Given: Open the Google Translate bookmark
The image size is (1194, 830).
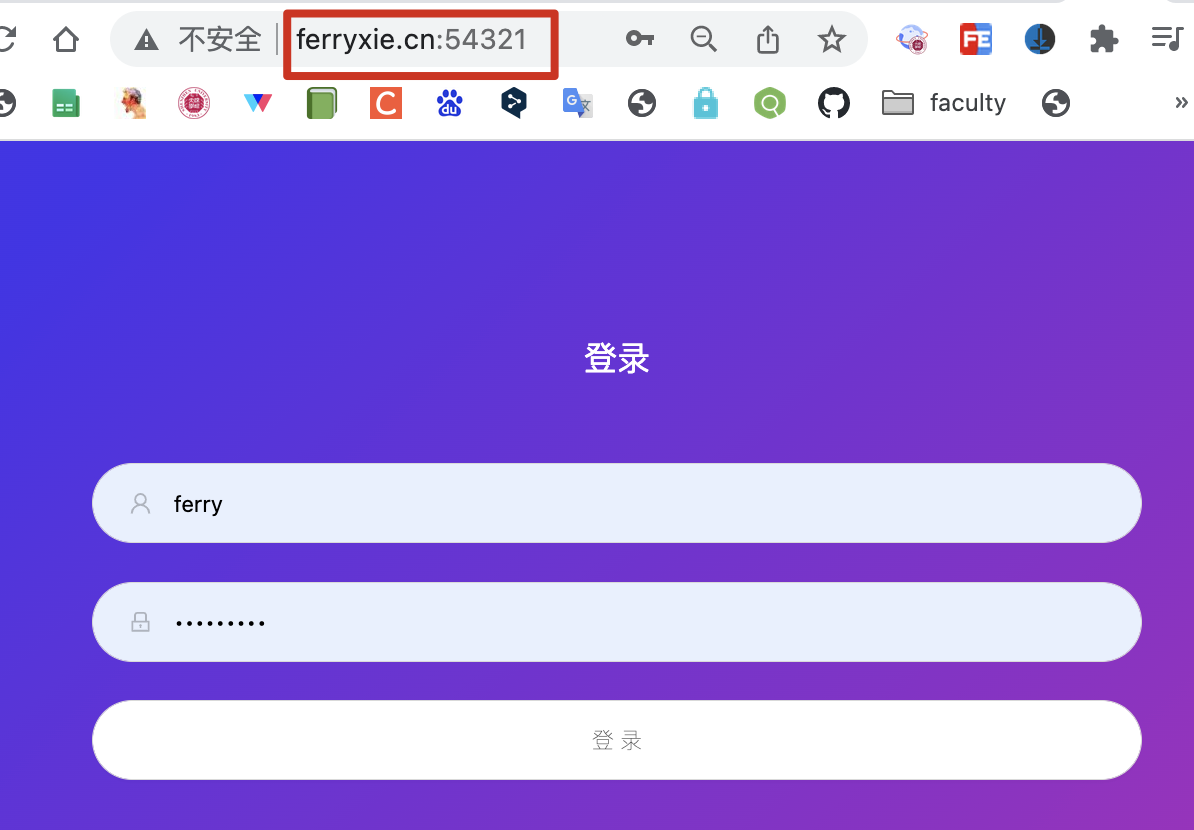Looking at the screenshot, I should tap(577, 103).
